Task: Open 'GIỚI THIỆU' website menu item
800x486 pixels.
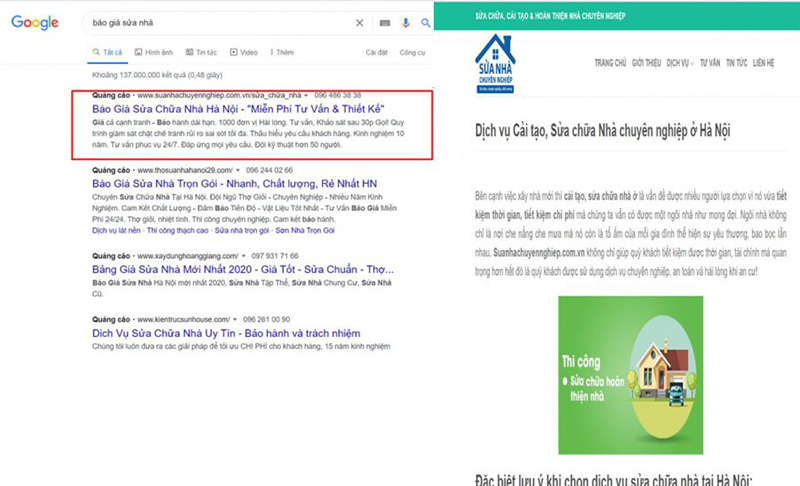Action: [x=646, y=63]
